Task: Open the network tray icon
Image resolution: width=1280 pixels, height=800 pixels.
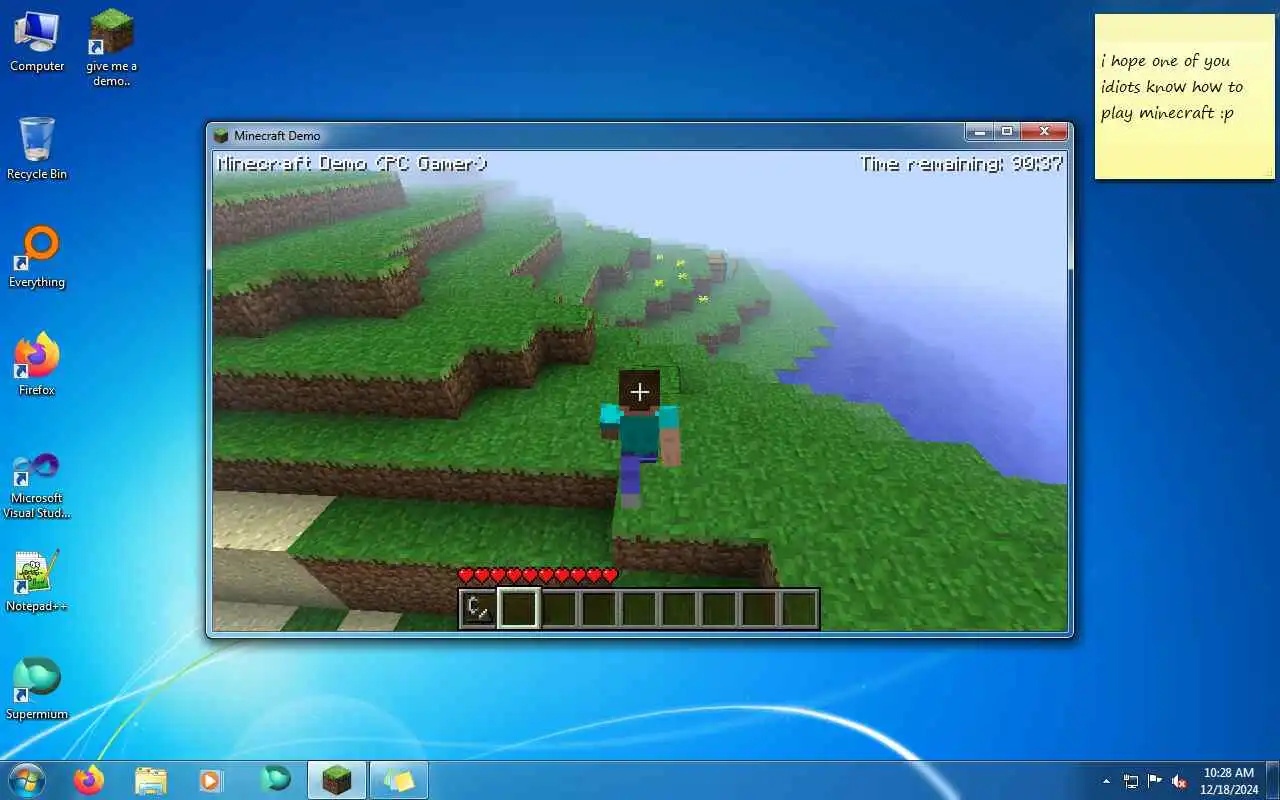Action: click(1131, 781)
